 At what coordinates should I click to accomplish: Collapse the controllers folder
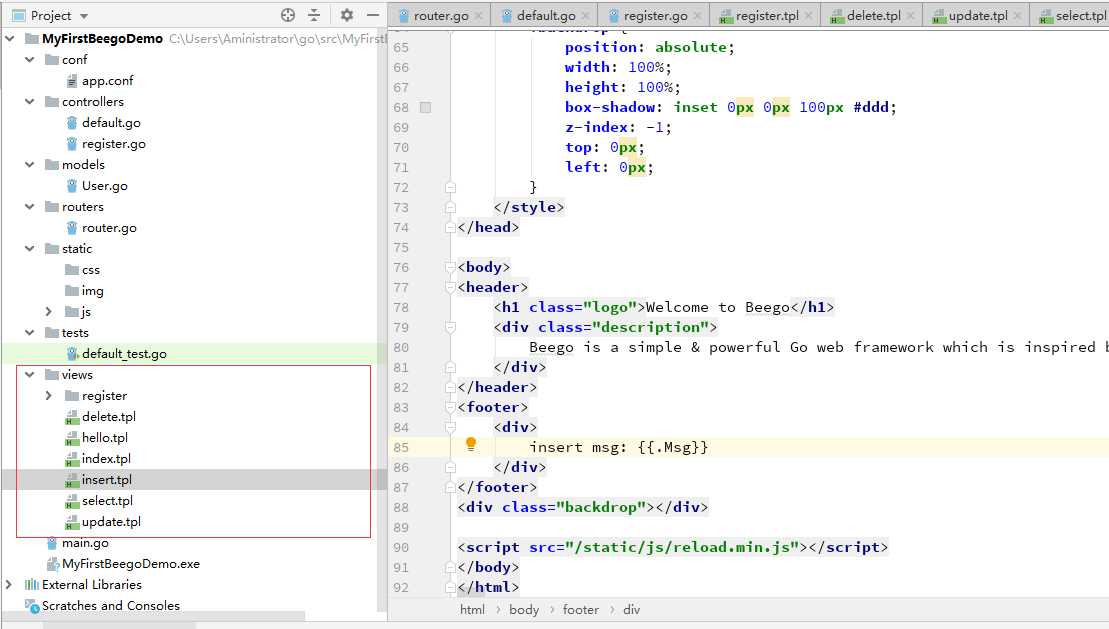click(x=30, y=101)
